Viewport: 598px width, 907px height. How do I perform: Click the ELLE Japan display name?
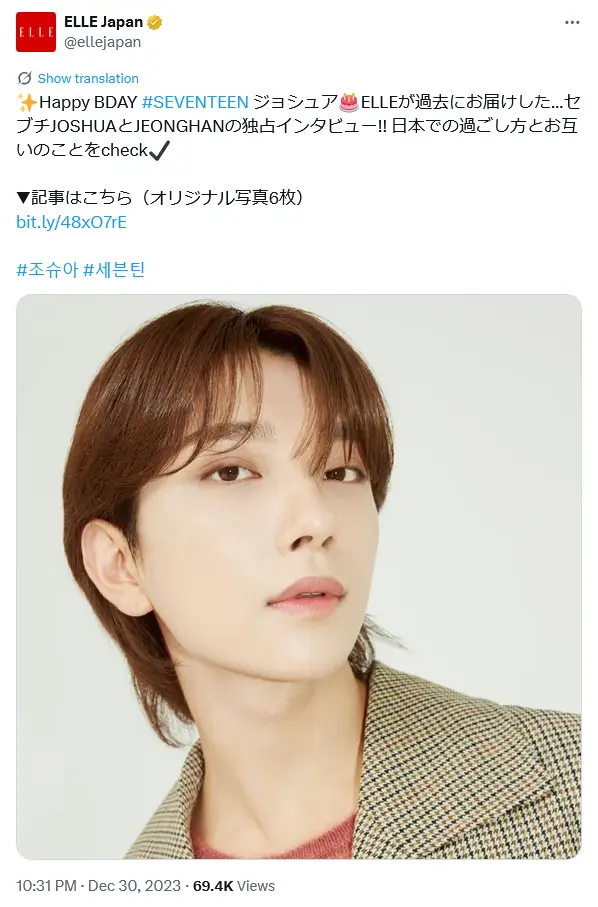pos(104,22)
